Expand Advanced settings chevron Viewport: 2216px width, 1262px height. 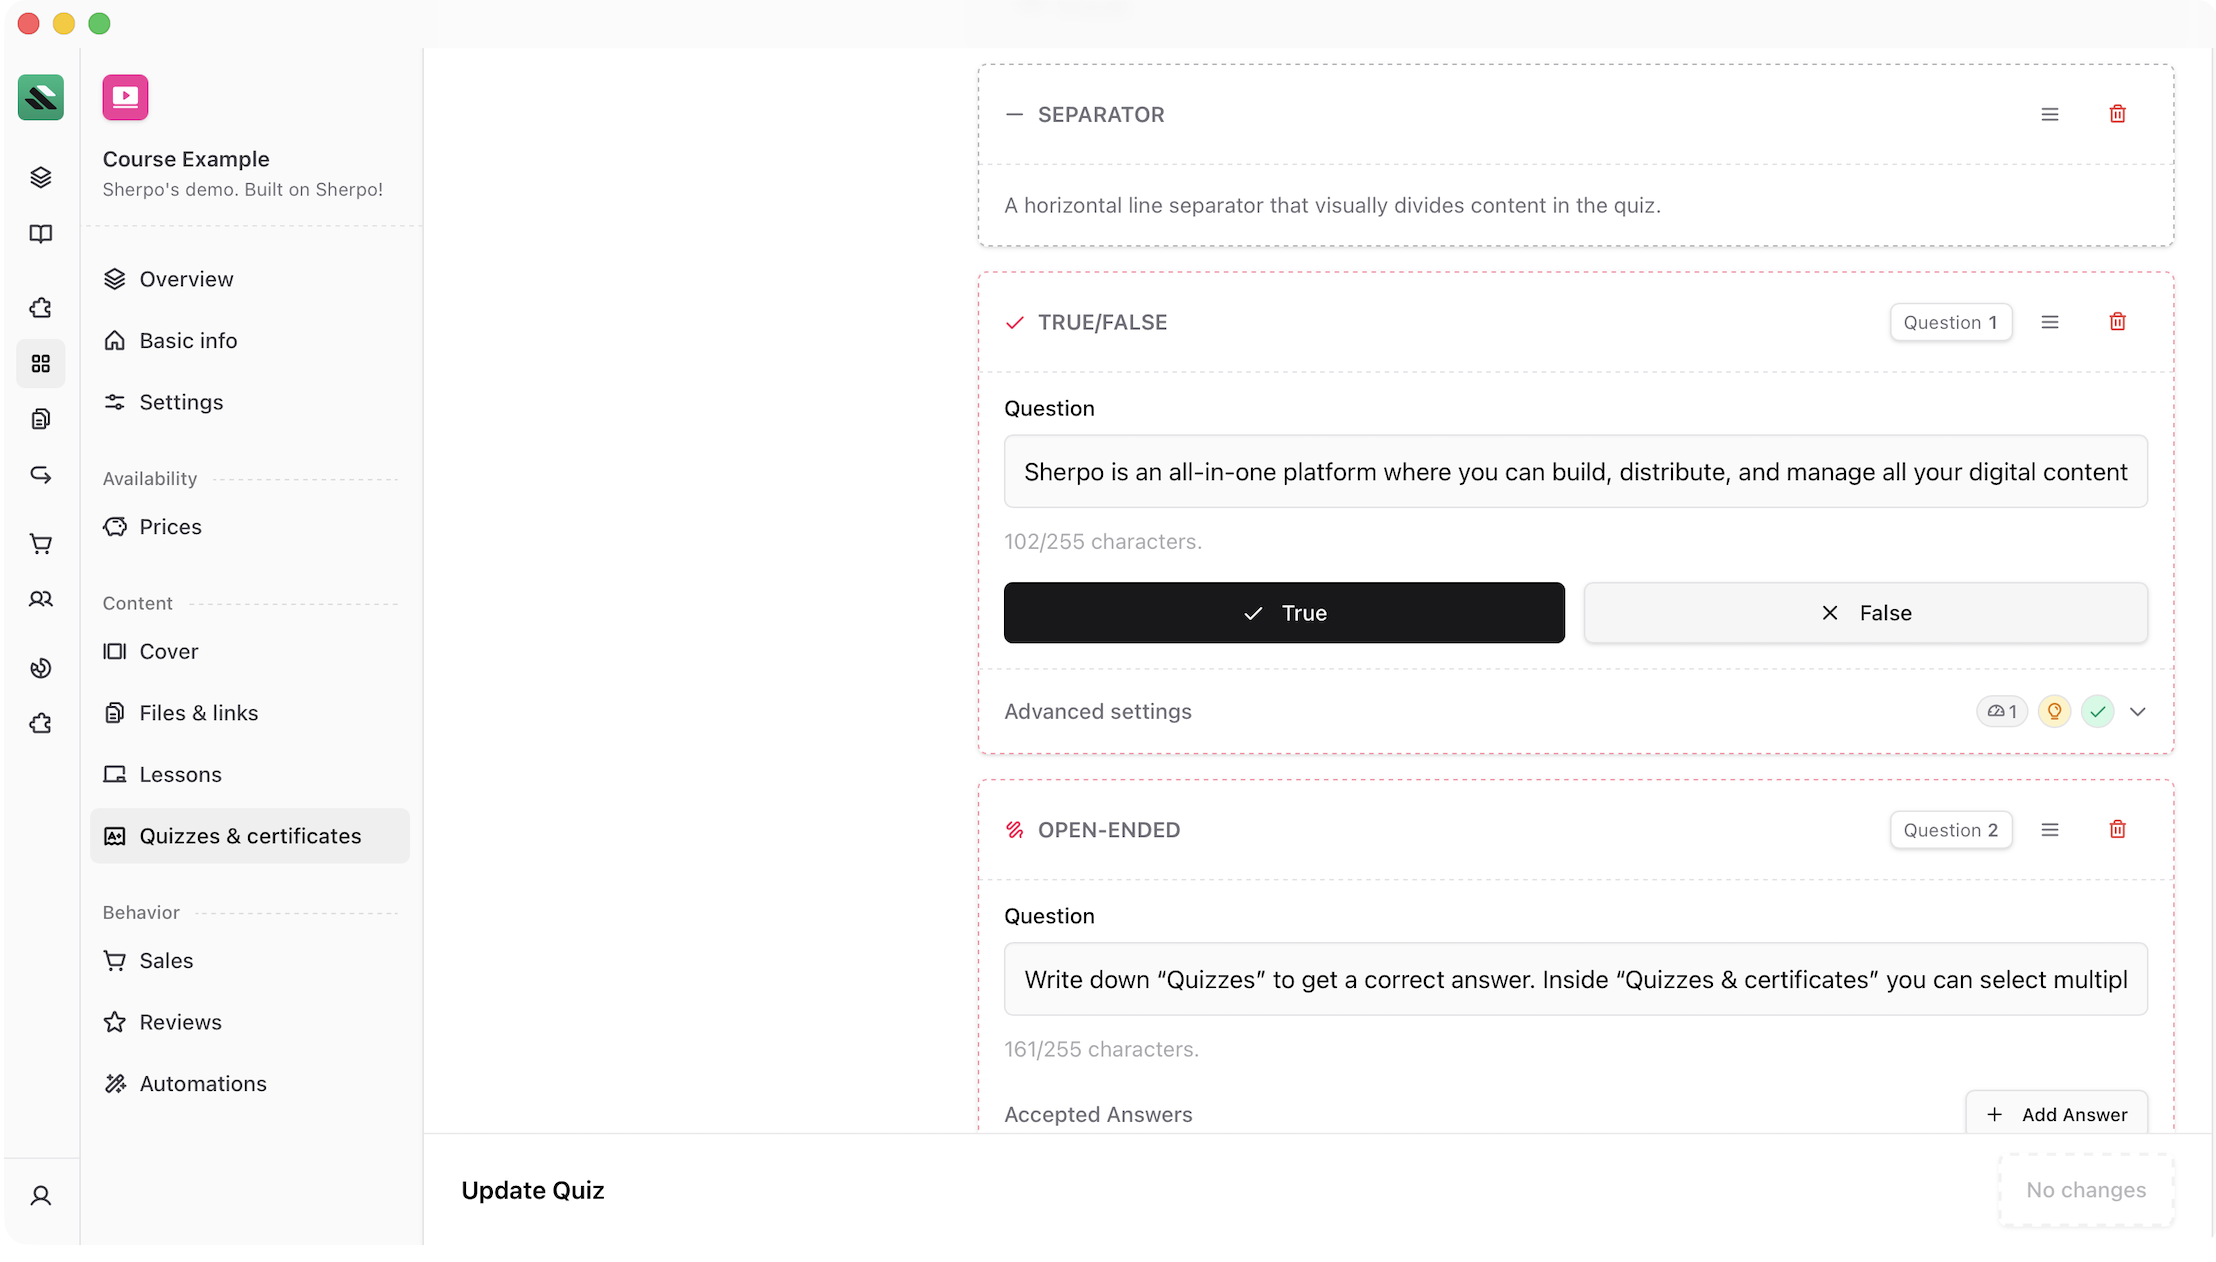tap(2138, 712)
